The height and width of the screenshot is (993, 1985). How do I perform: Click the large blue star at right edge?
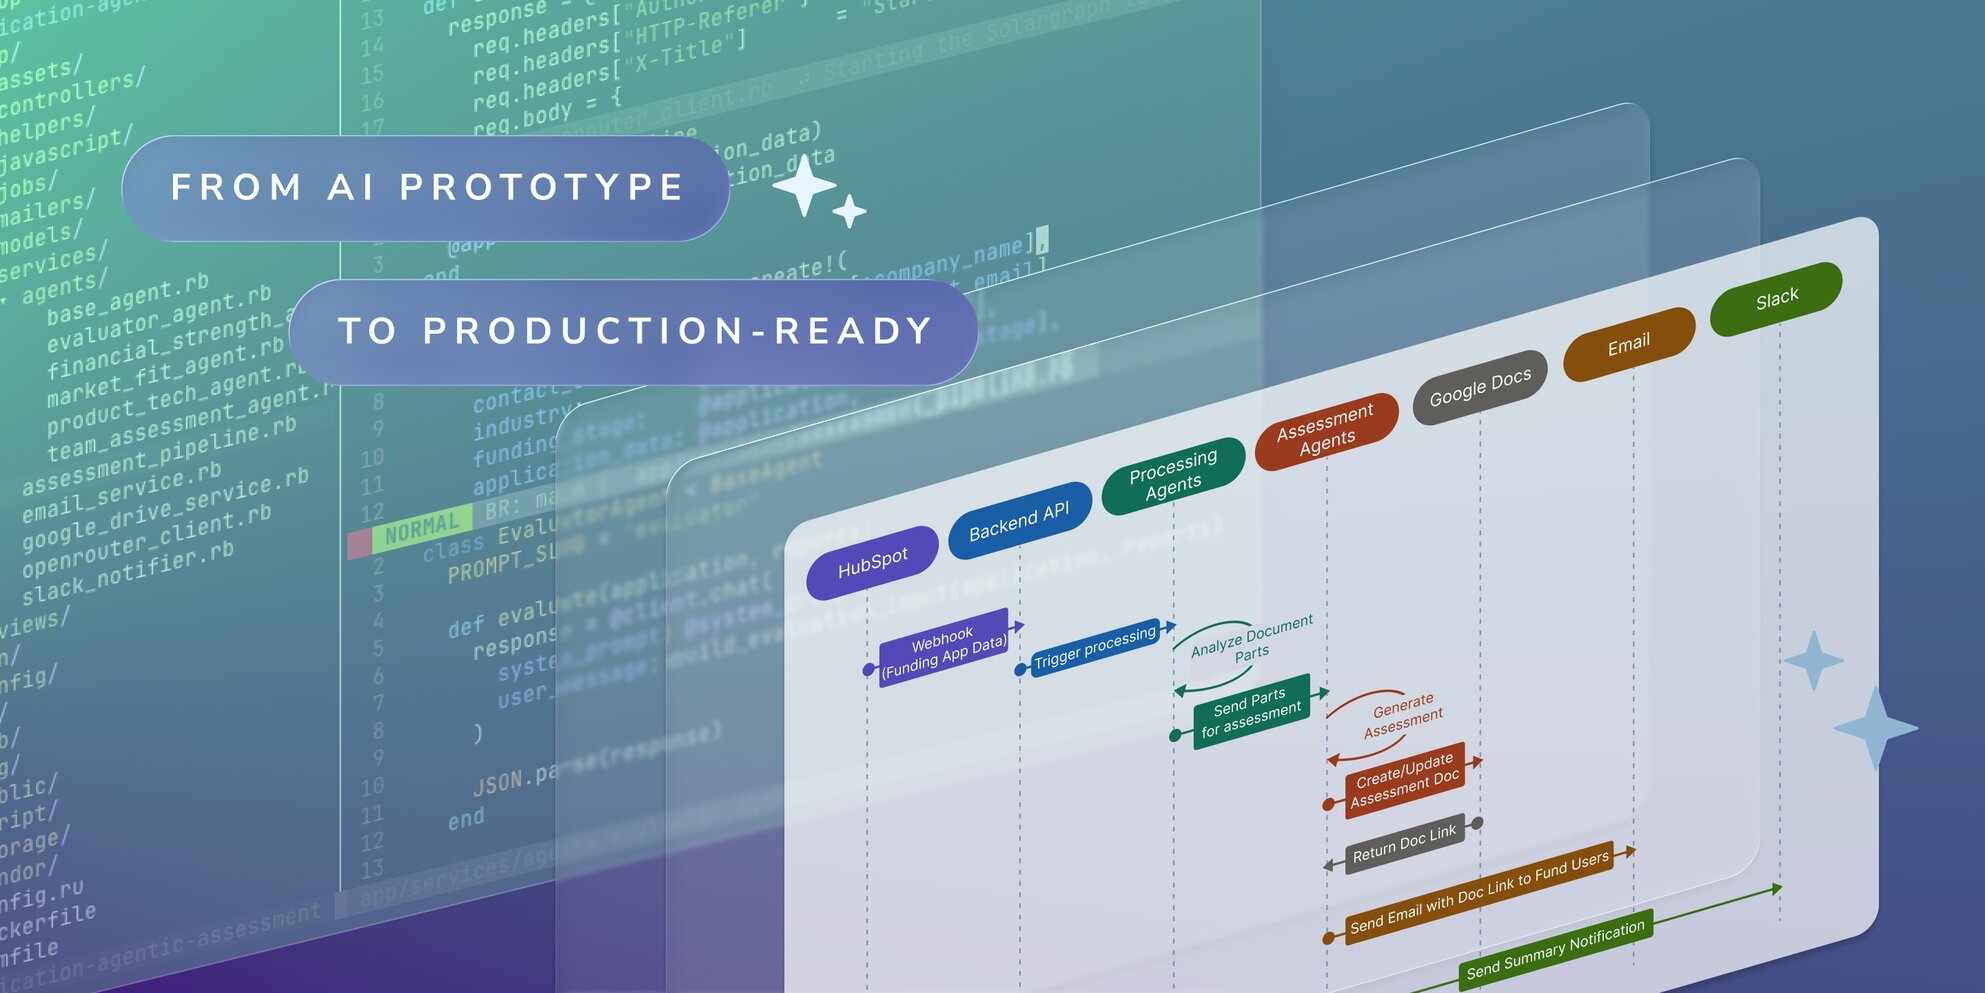[x=1875, y=728]
